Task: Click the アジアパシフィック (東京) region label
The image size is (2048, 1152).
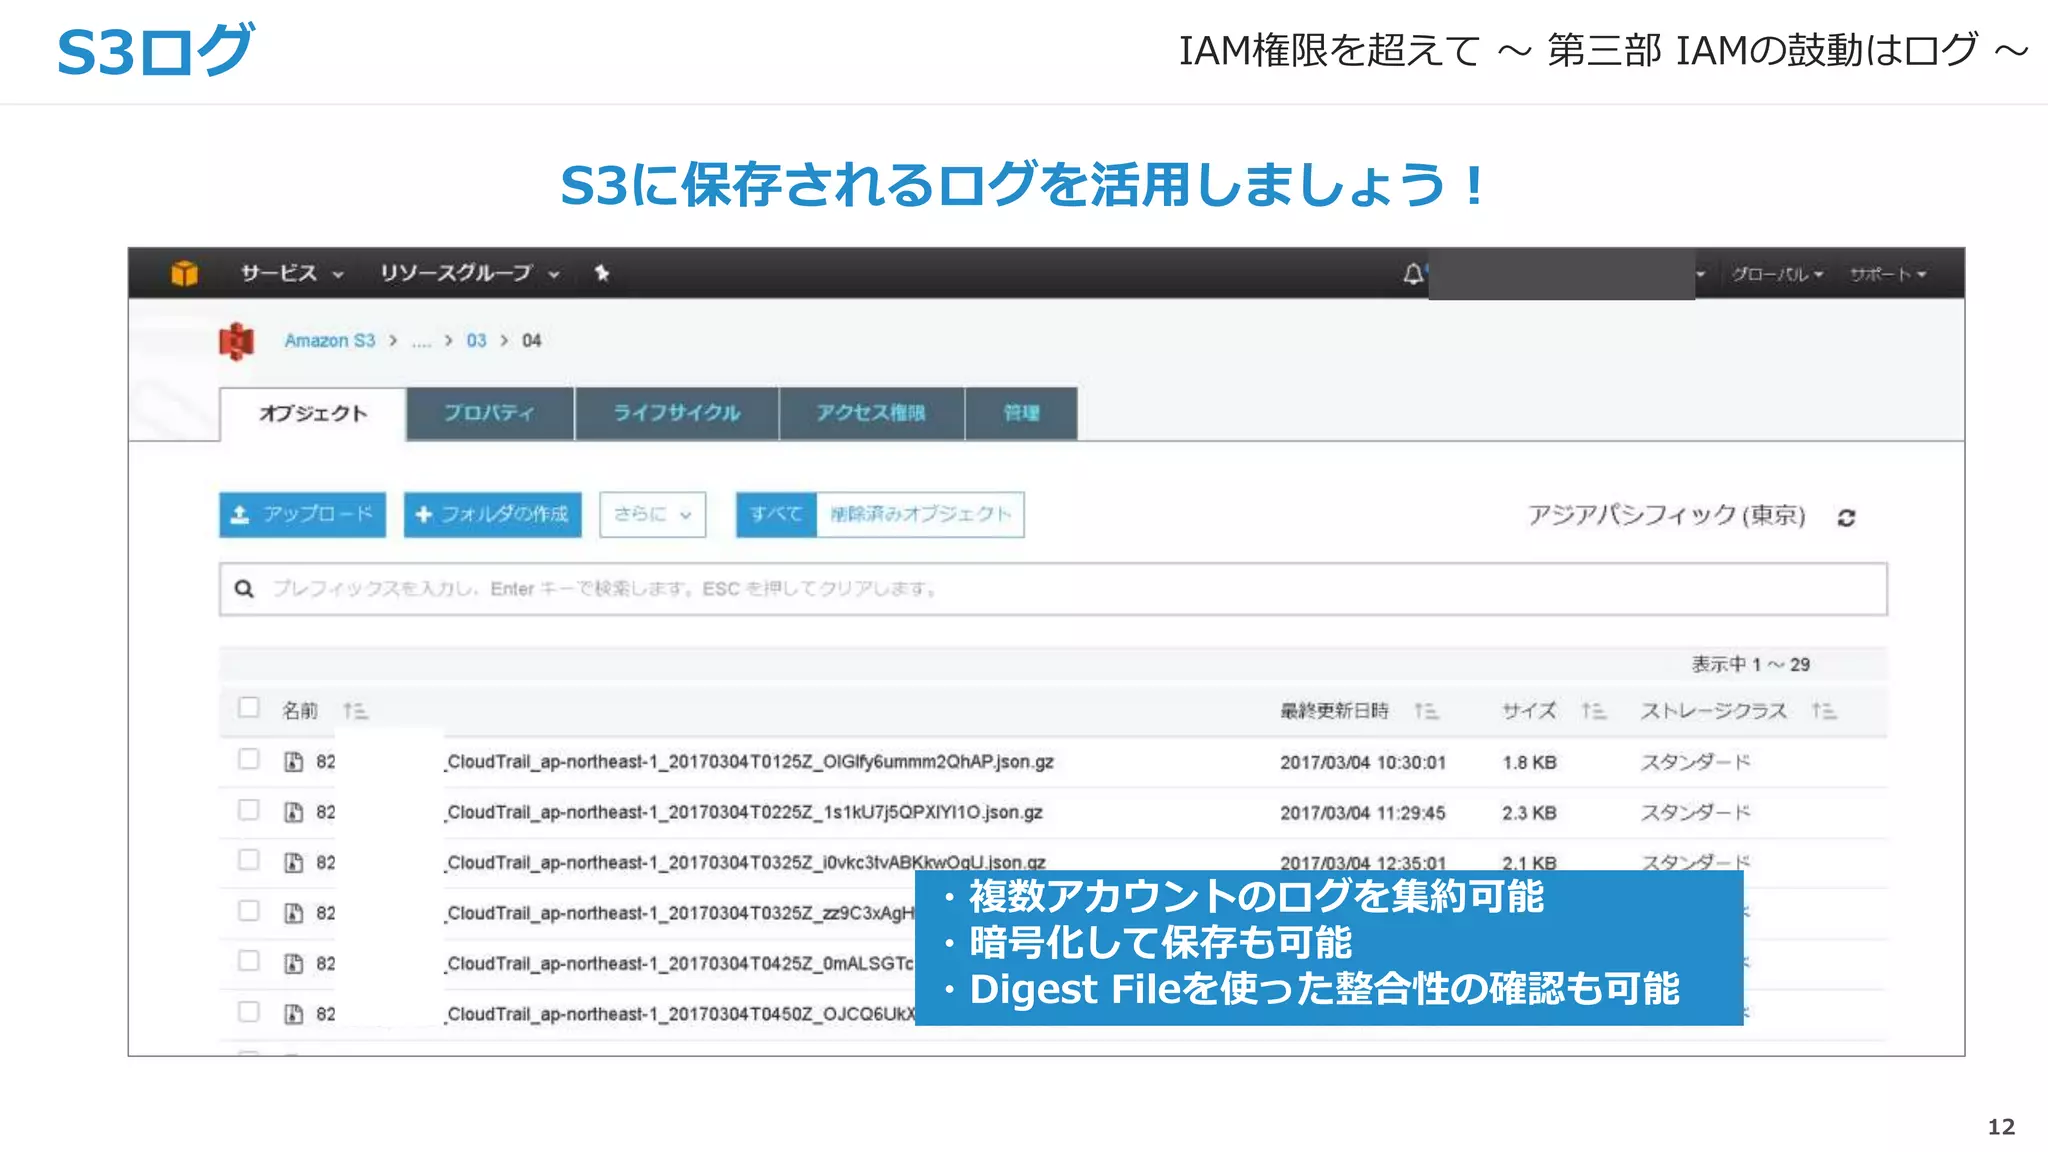Action: pos(1666,515)
